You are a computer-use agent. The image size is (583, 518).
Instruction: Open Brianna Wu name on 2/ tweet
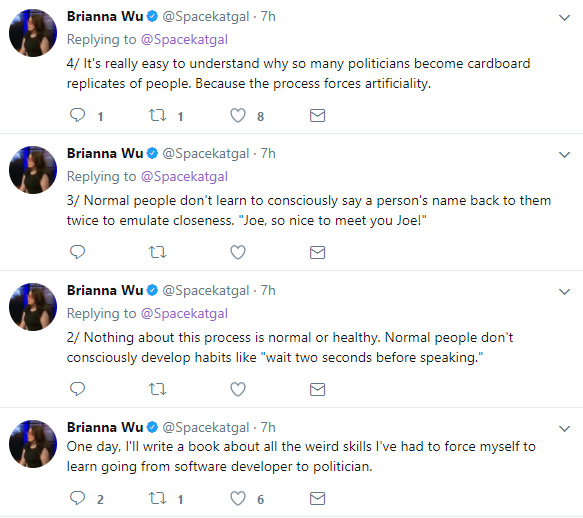[105, 290]
